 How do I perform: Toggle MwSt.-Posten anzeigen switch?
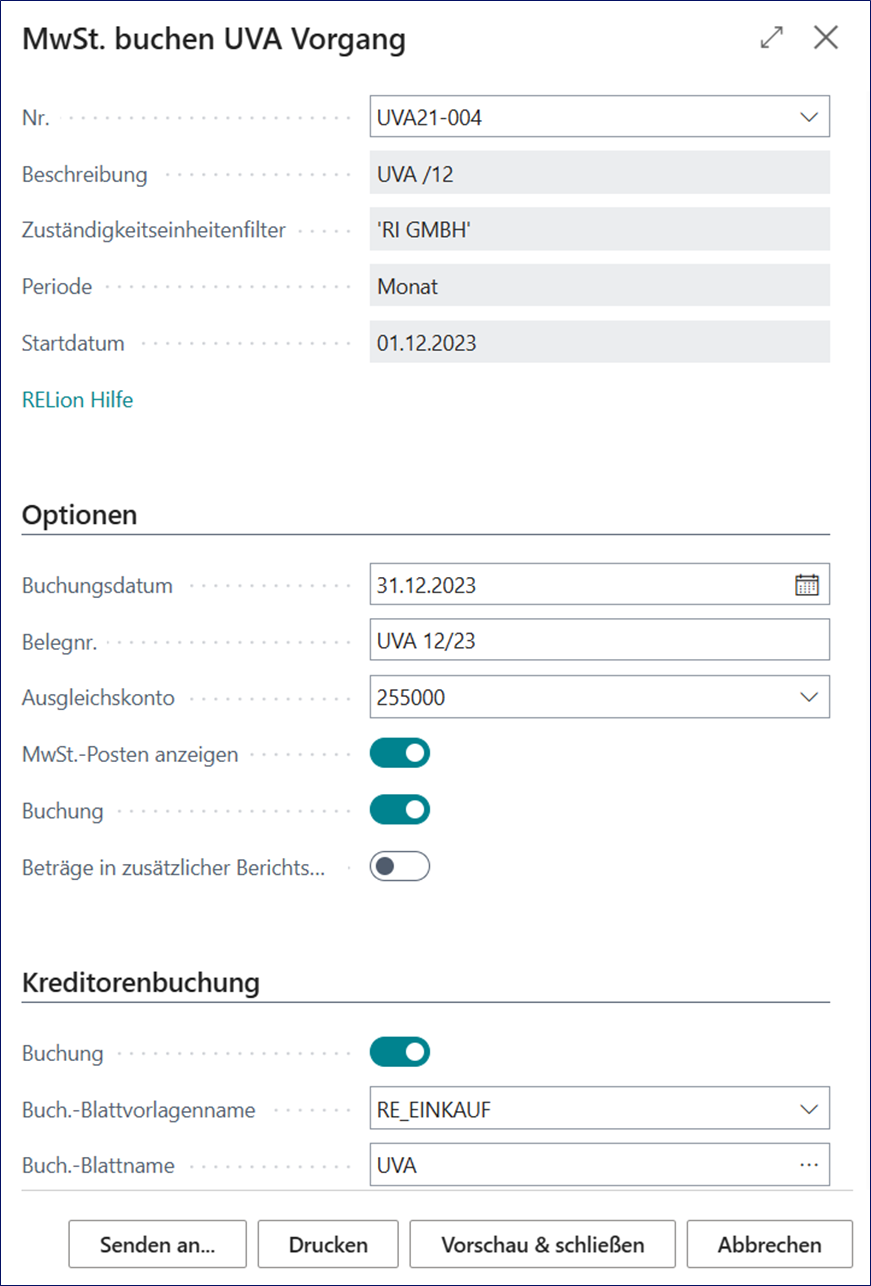click(400, 753)
